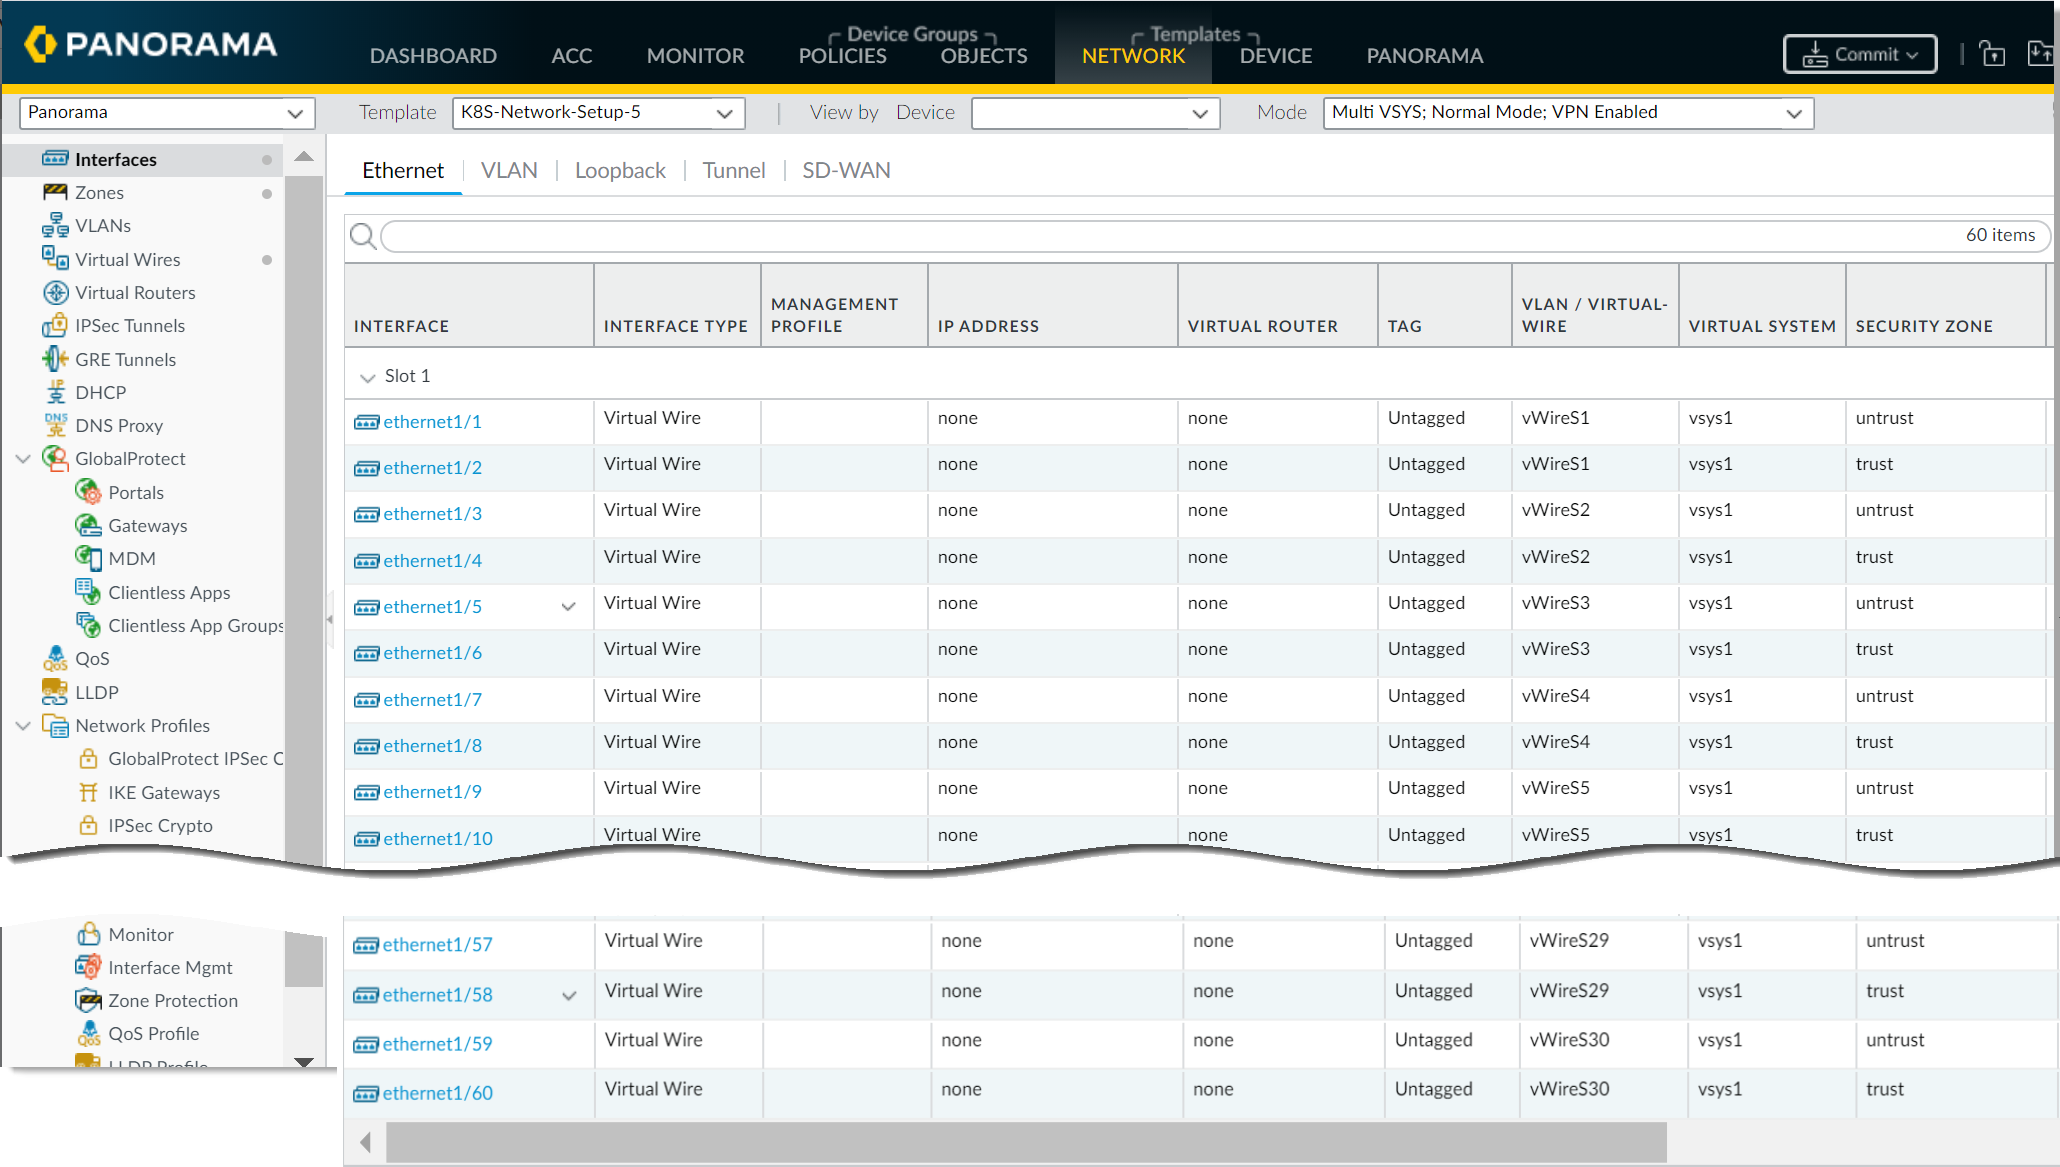The height and width of the screenshot is (1167, 2060).
Task: Click the QoS icon in sidebar
Action: 55,658
